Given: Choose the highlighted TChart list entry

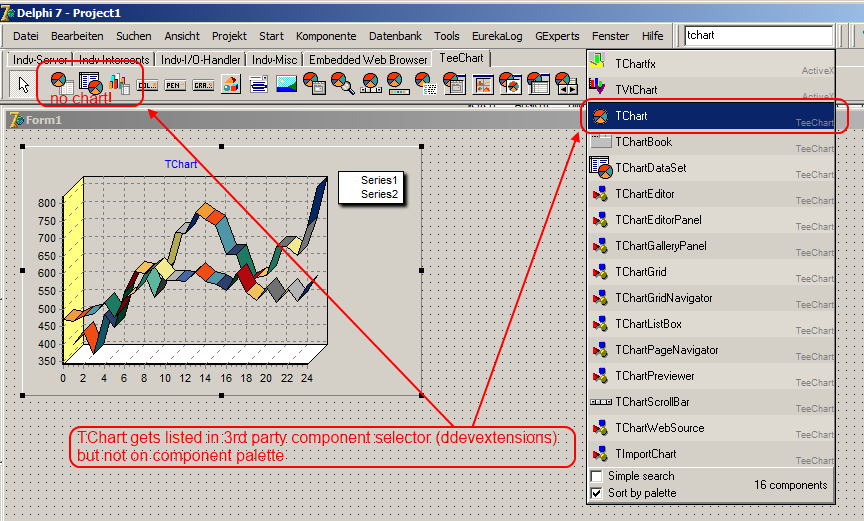Looking at the screenshot, I should click(711, 116).
